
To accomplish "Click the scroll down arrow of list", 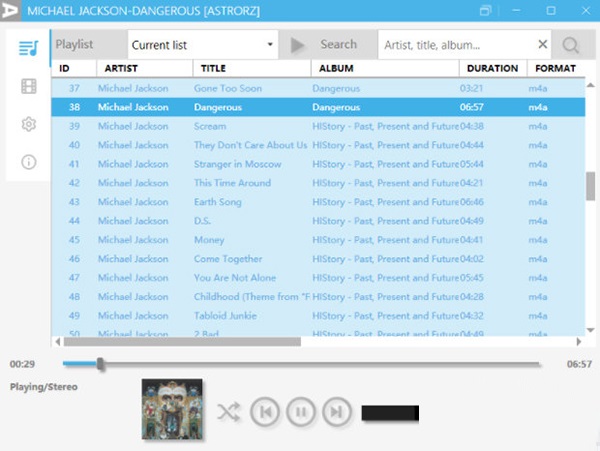I will click(x=590, y=330).
